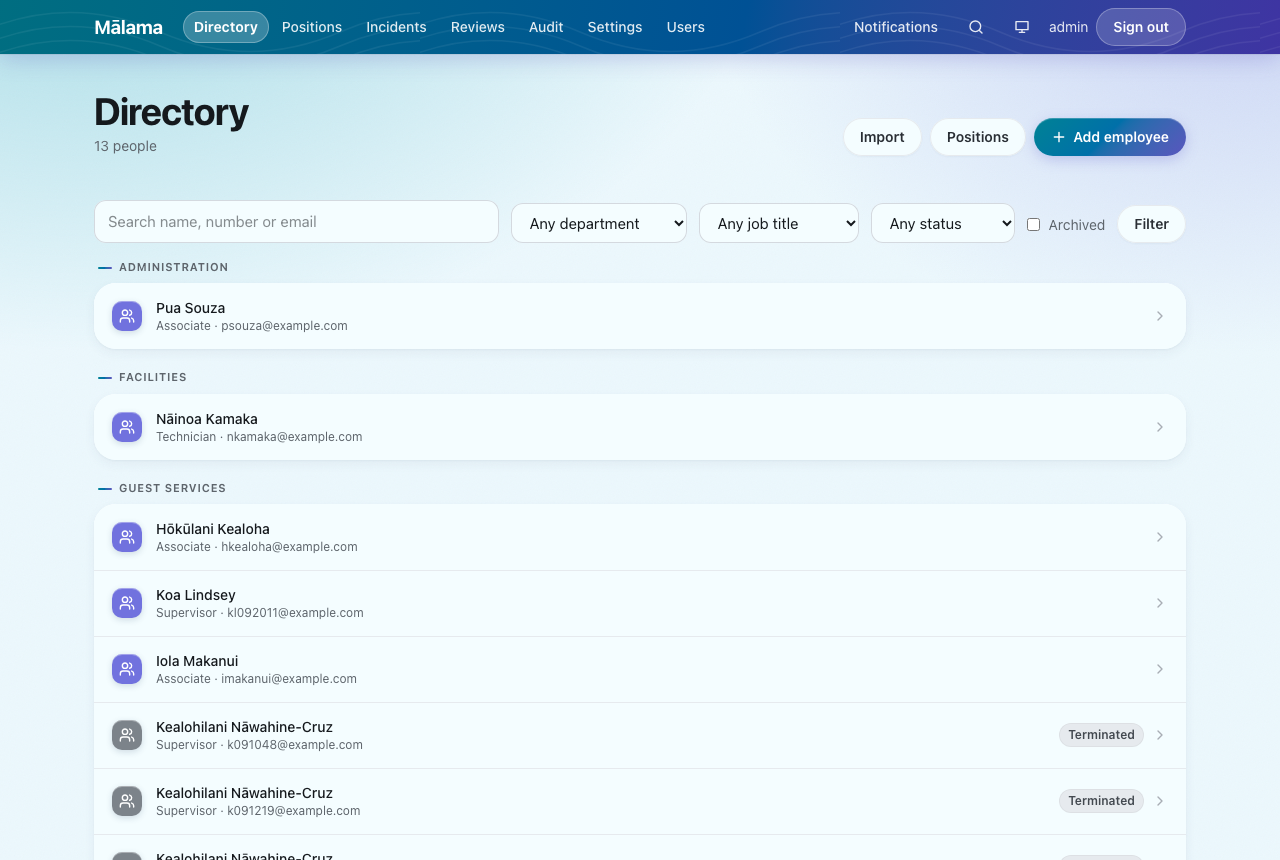The width and height of the screenshot is (1280, 860).
Task: Click the Sign out button
Action: coord(1141,27)
